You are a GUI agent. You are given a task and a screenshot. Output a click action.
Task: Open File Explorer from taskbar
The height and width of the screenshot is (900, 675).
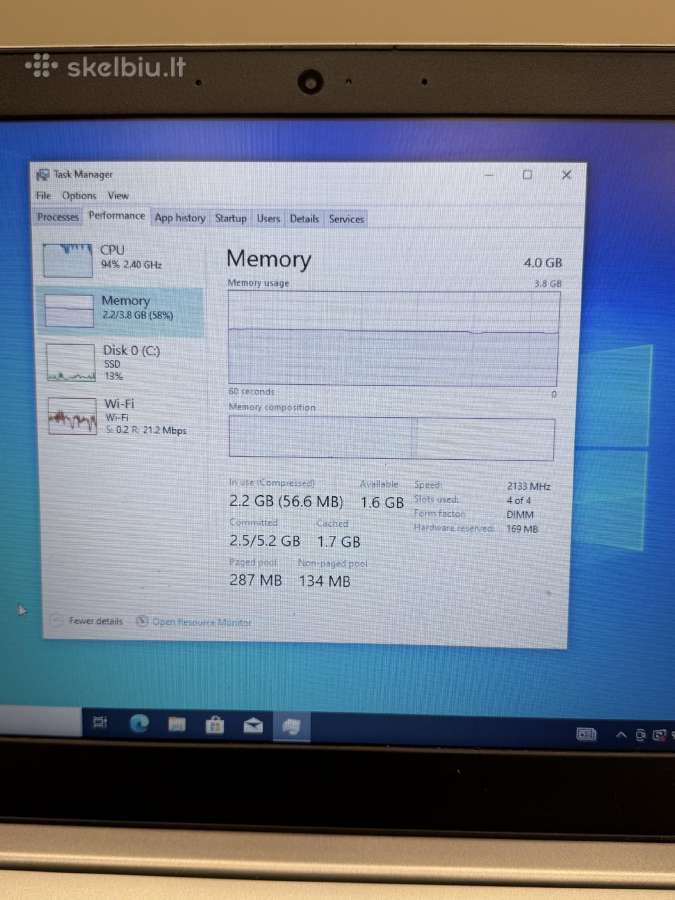(x=177, y=724)
